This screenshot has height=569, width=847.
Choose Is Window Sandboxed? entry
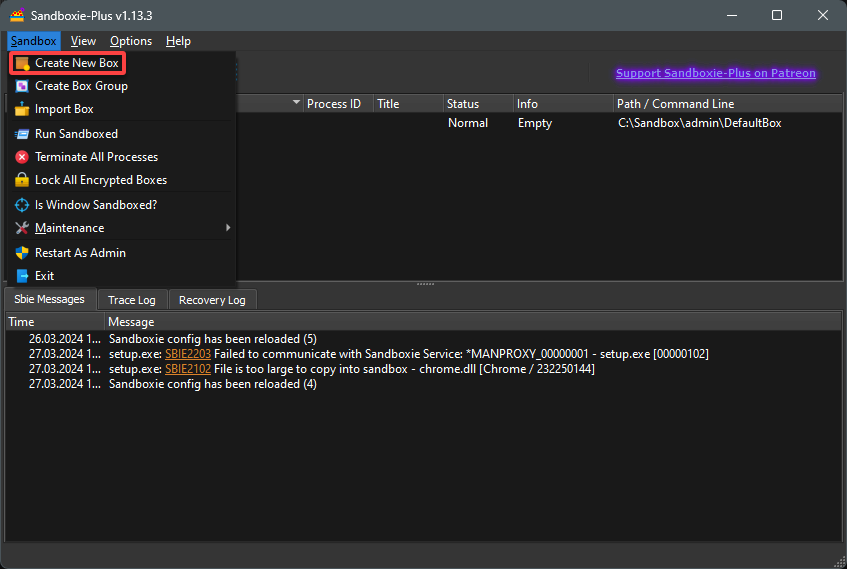[x=122, y=205]
